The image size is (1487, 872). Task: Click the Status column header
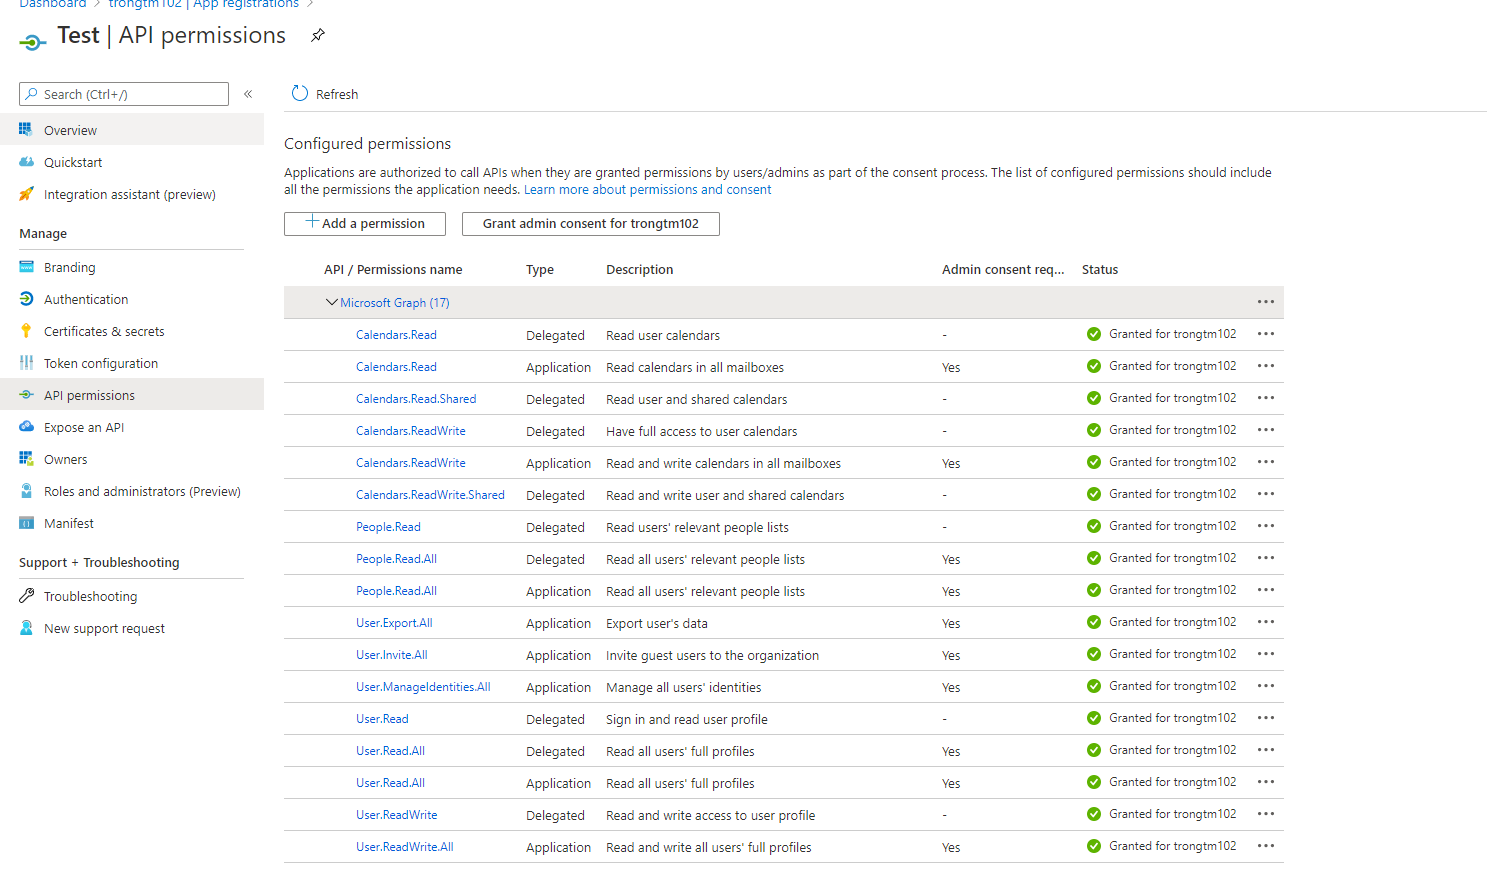click(x=1100, y=269)
